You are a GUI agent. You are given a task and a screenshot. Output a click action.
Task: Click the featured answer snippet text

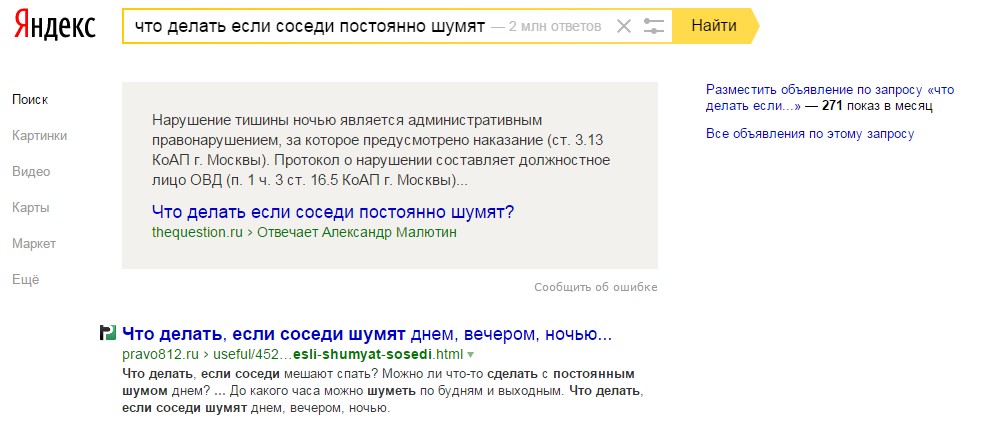[x=381, y=150]
